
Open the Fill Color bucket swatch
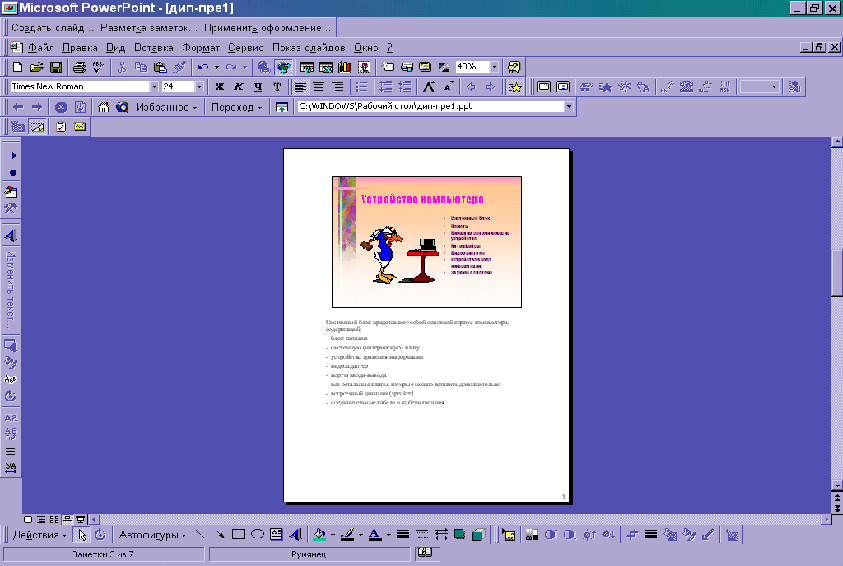(x=319, y=535)
